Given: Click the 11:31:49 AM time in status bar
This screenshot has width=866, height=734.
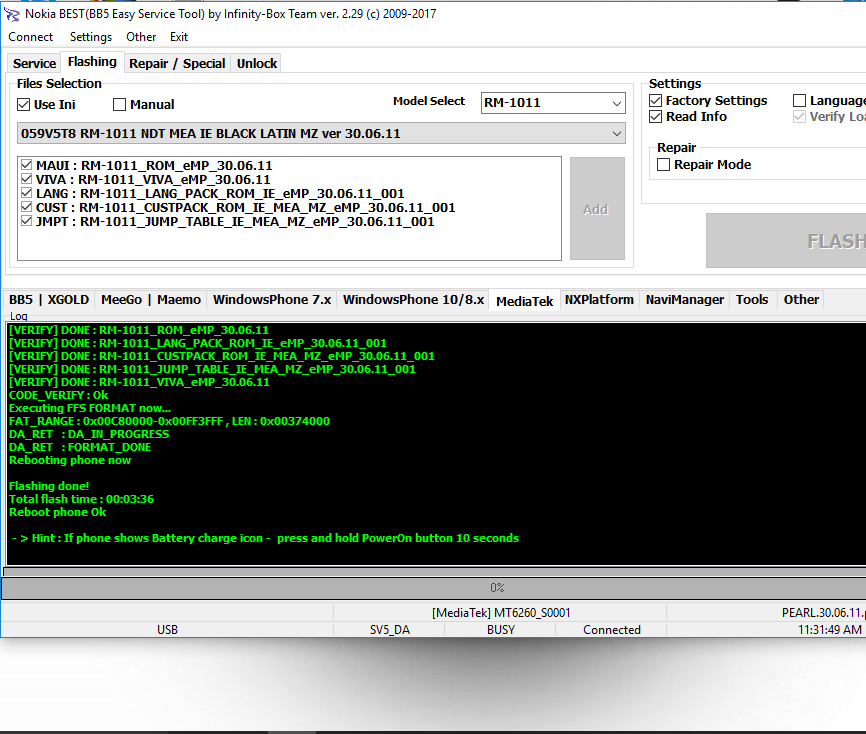Looking at the screenshot, I should point(830,630).
